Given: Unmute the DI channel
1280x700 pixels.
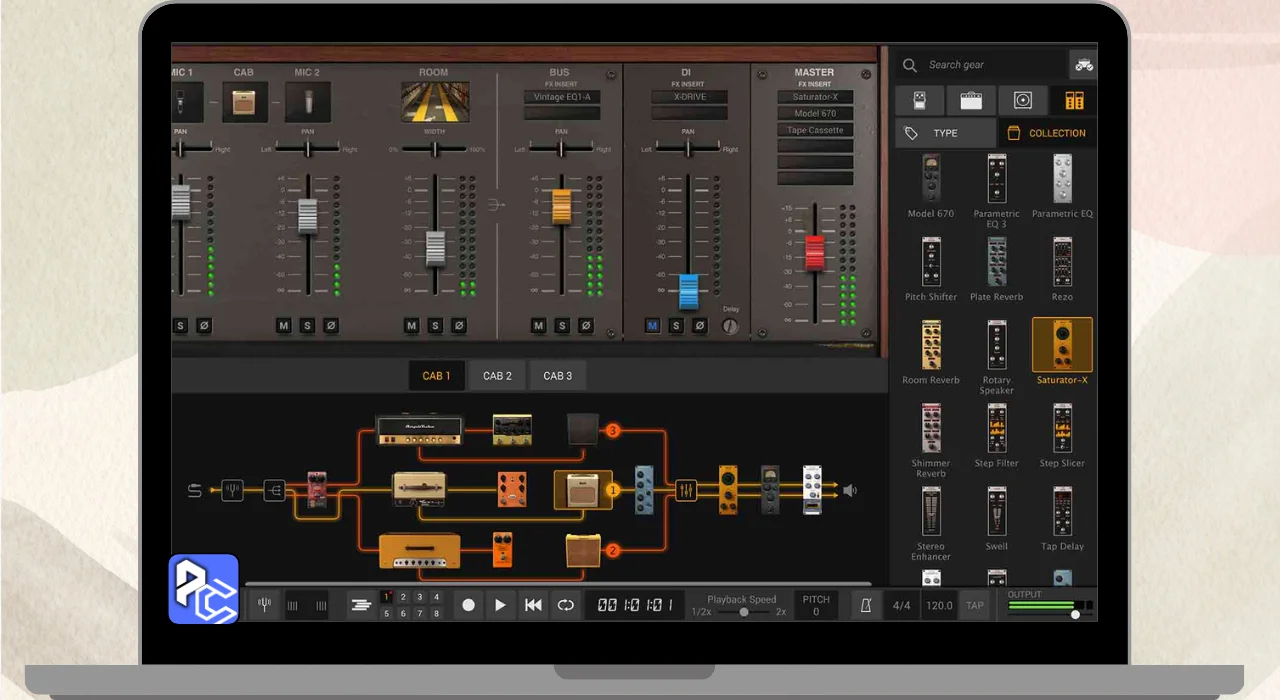Looking at the screenshot, I should click(x=652, y=326).
